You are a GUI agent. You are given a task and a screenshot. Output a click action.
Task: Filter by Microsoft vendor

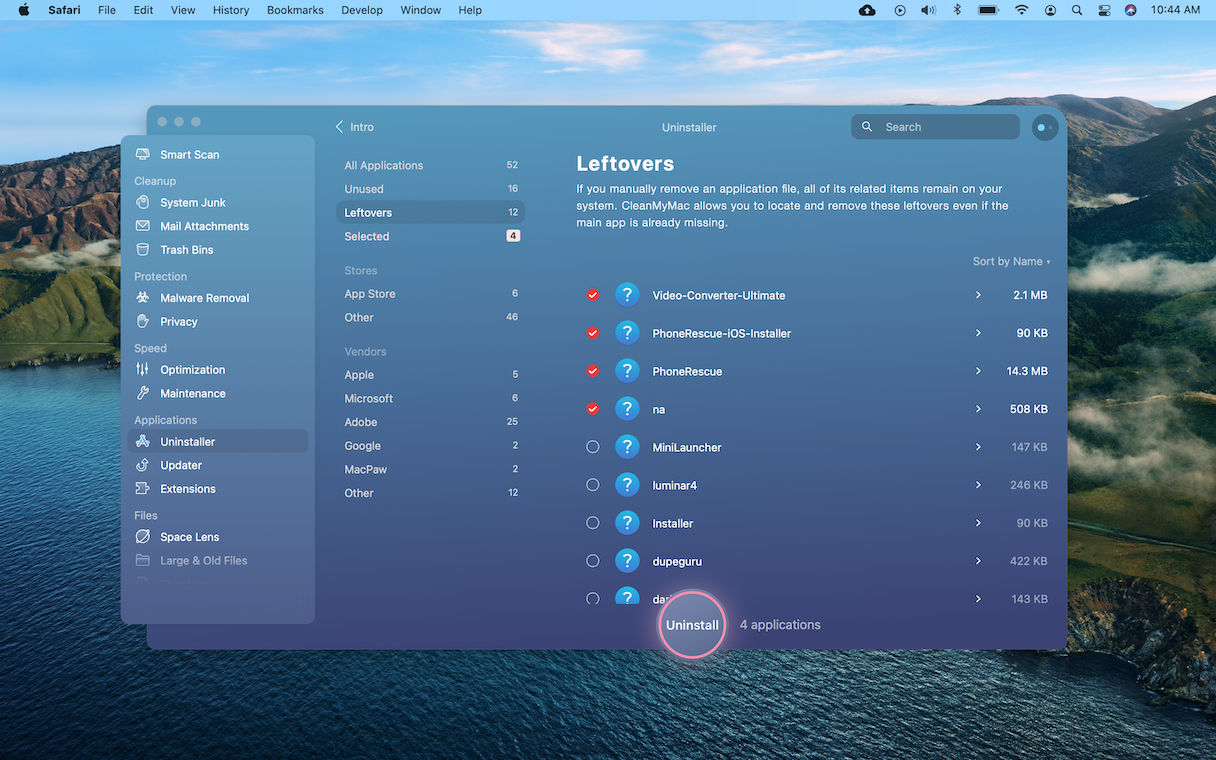pos(431,398)
